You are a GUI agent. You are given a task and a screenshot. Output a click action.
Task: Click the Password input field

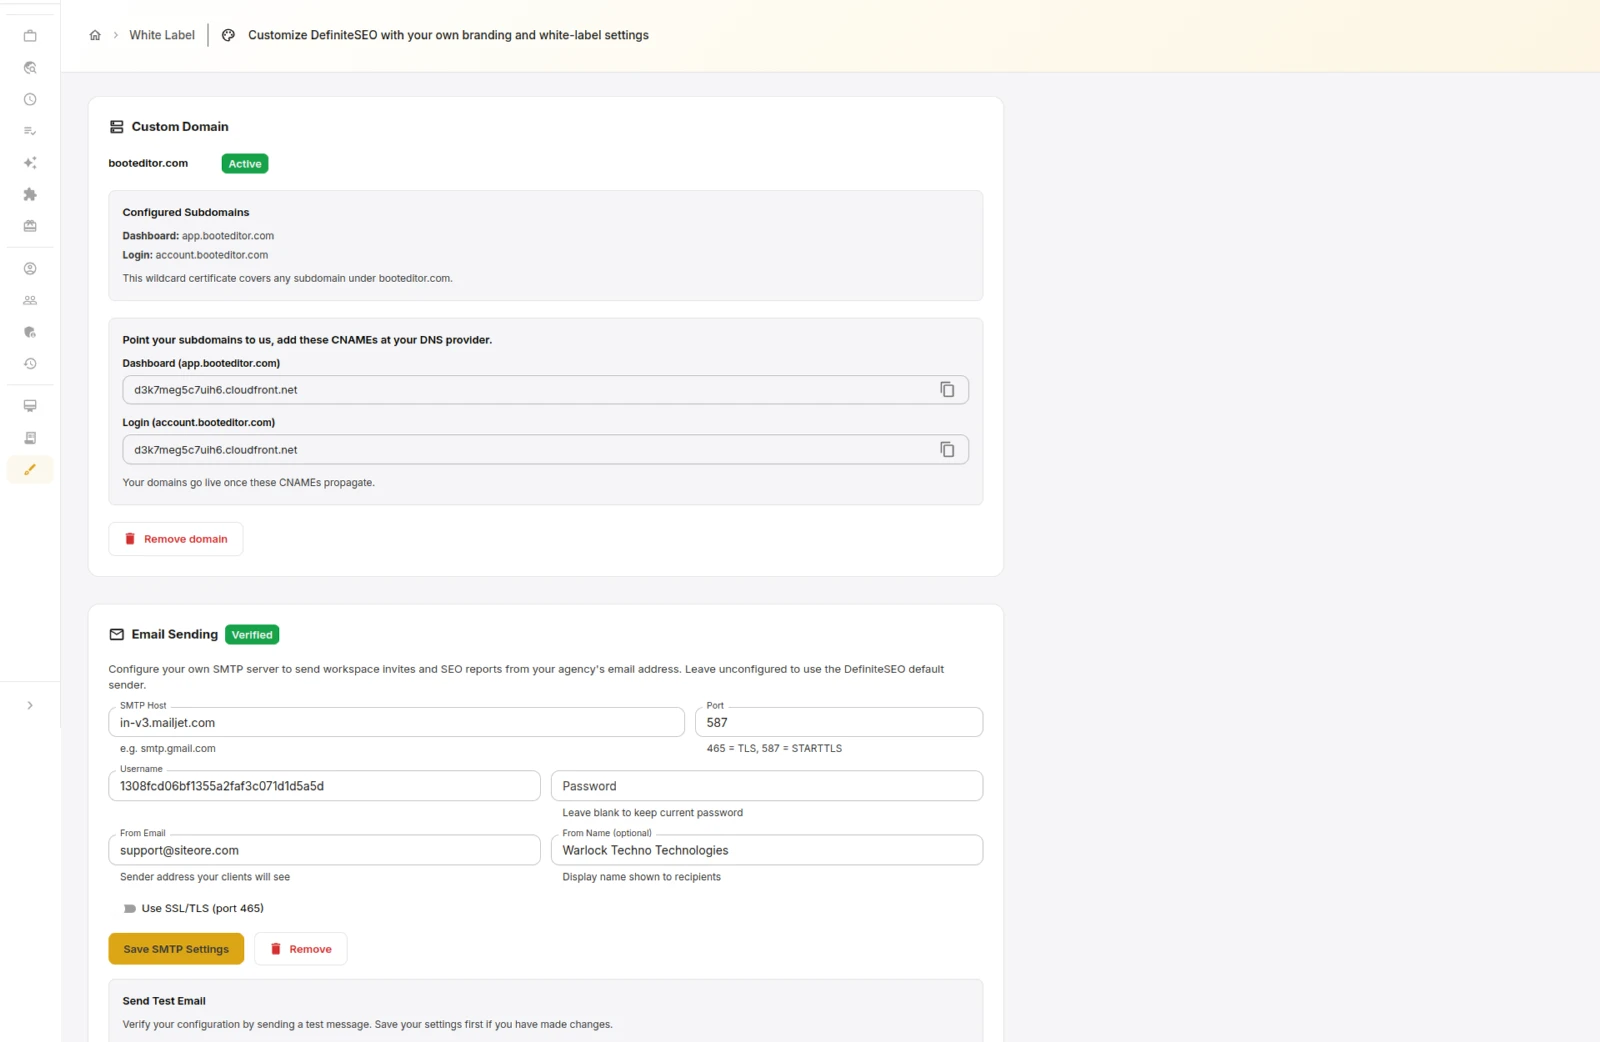pyautogui.click(x=767, y=786)
